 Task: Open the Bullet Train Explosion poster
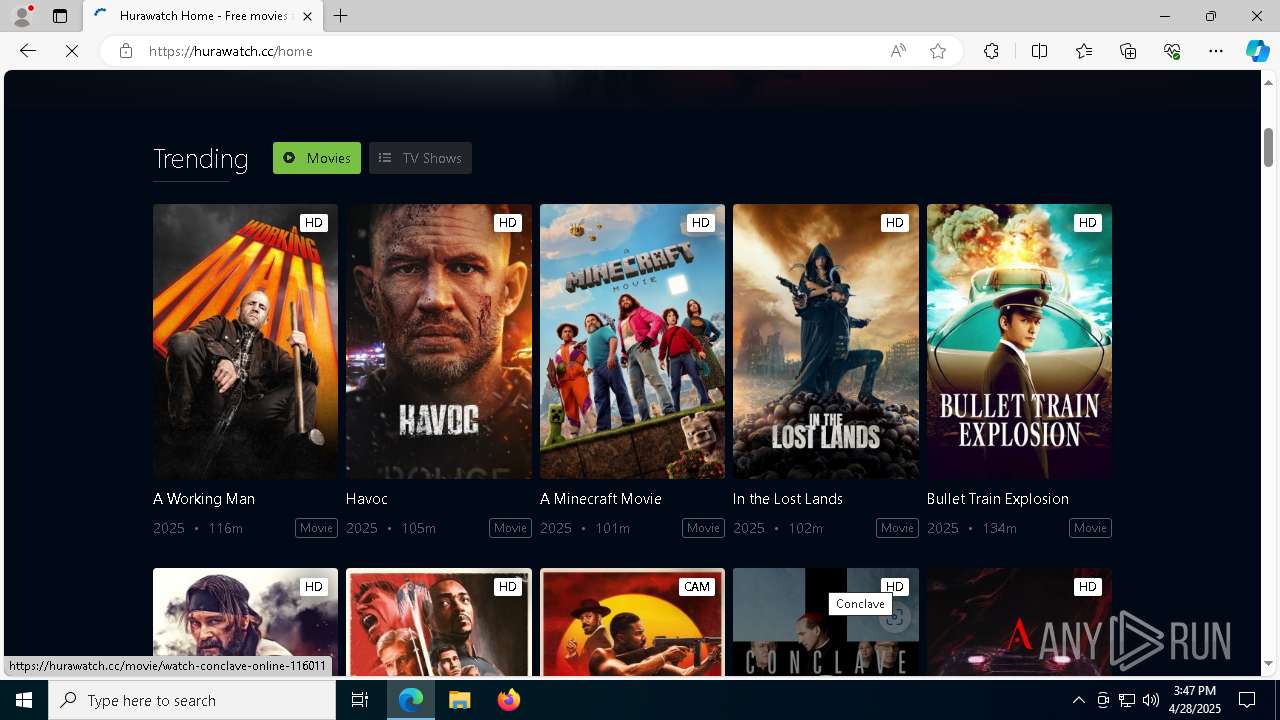[x=1019, y=341]
